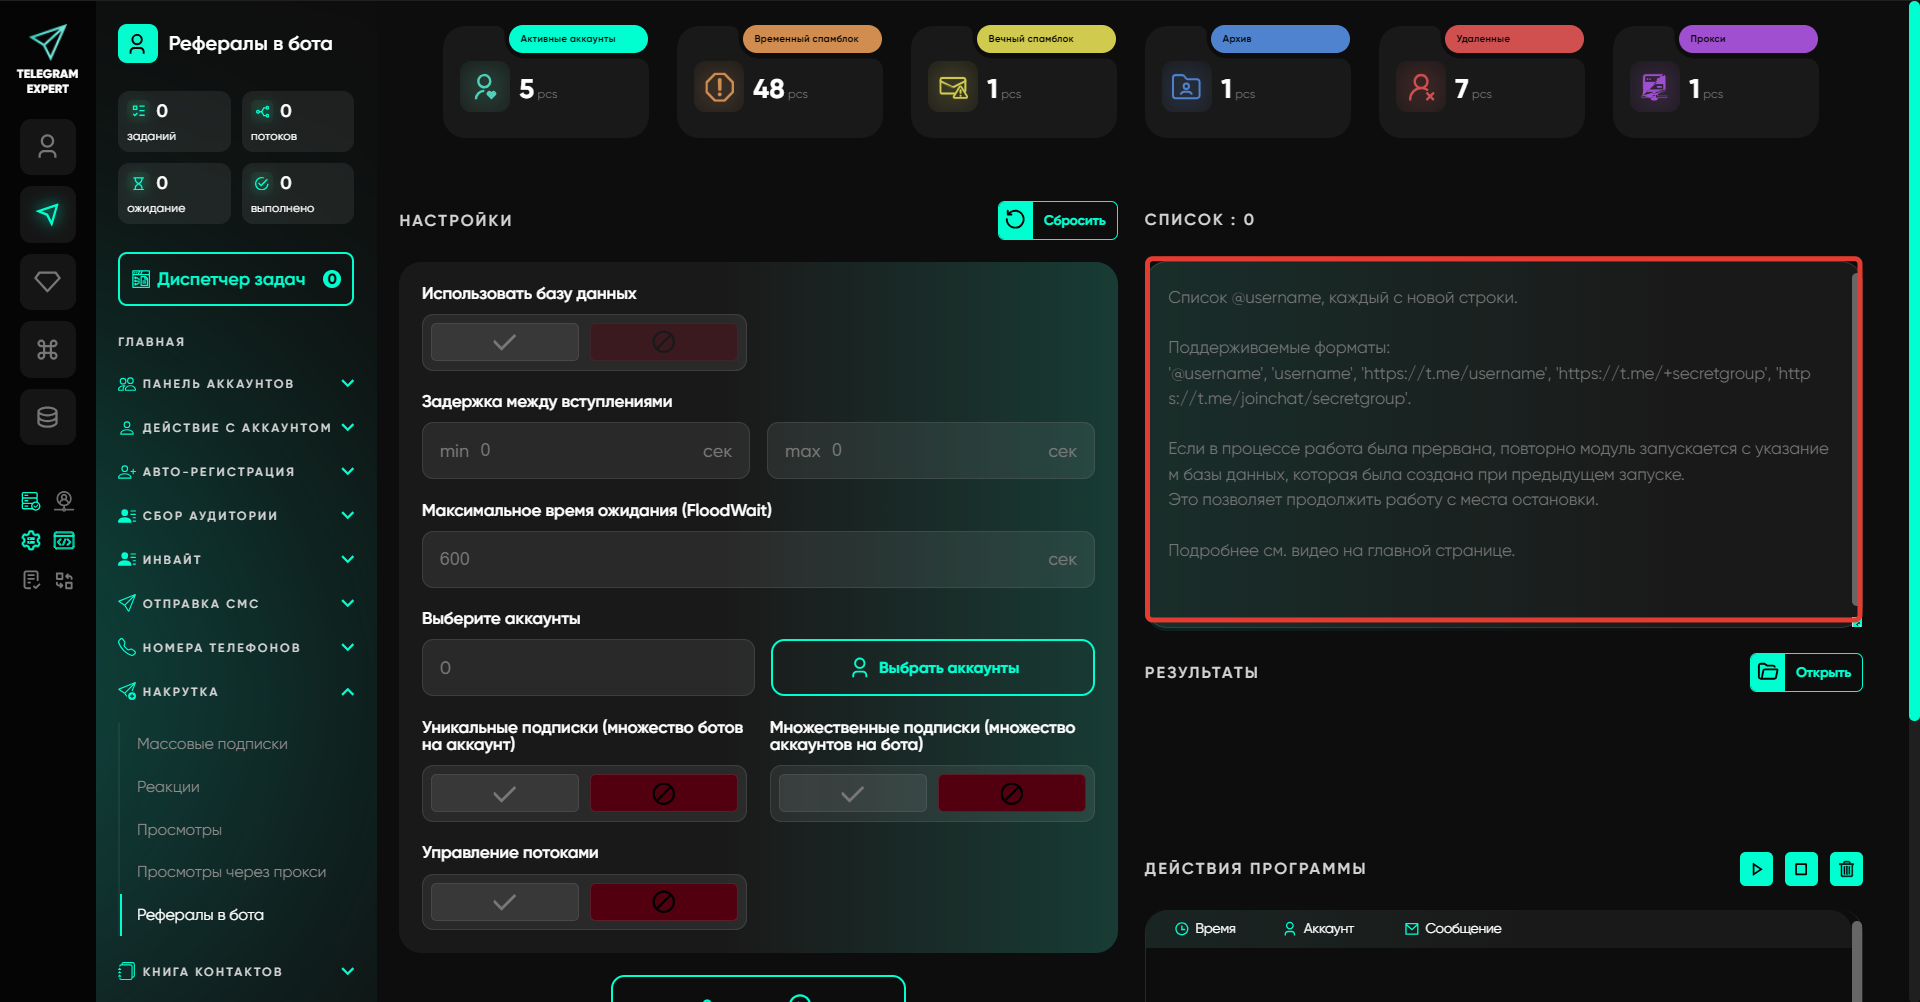Enable the use database checkmark toggle

[x=505, y=342]
